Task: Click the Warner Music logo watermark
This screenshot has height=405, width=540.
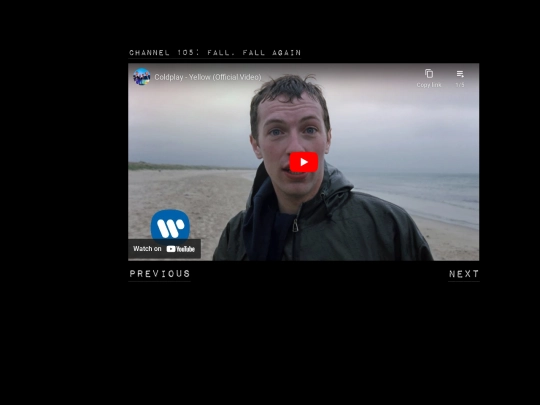Action: [x=170, y=226]
